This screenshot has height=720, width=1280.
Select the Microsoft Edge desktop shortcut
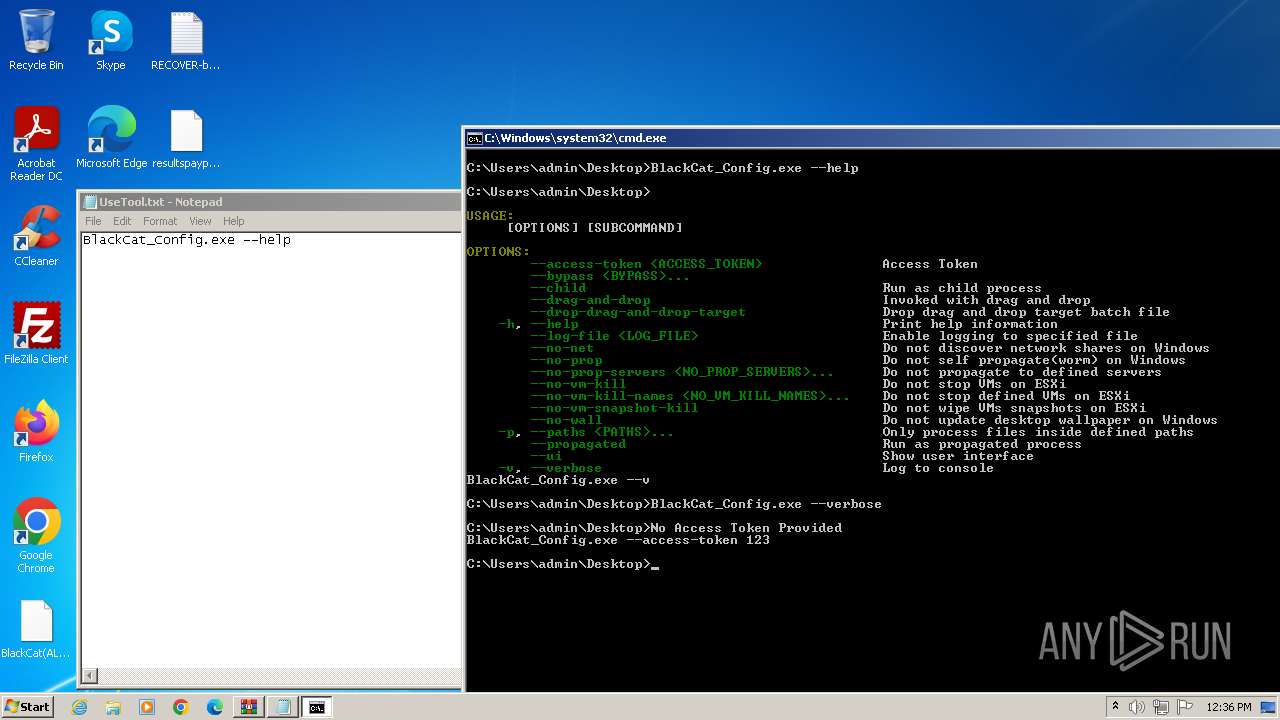[x=111, y=138]
